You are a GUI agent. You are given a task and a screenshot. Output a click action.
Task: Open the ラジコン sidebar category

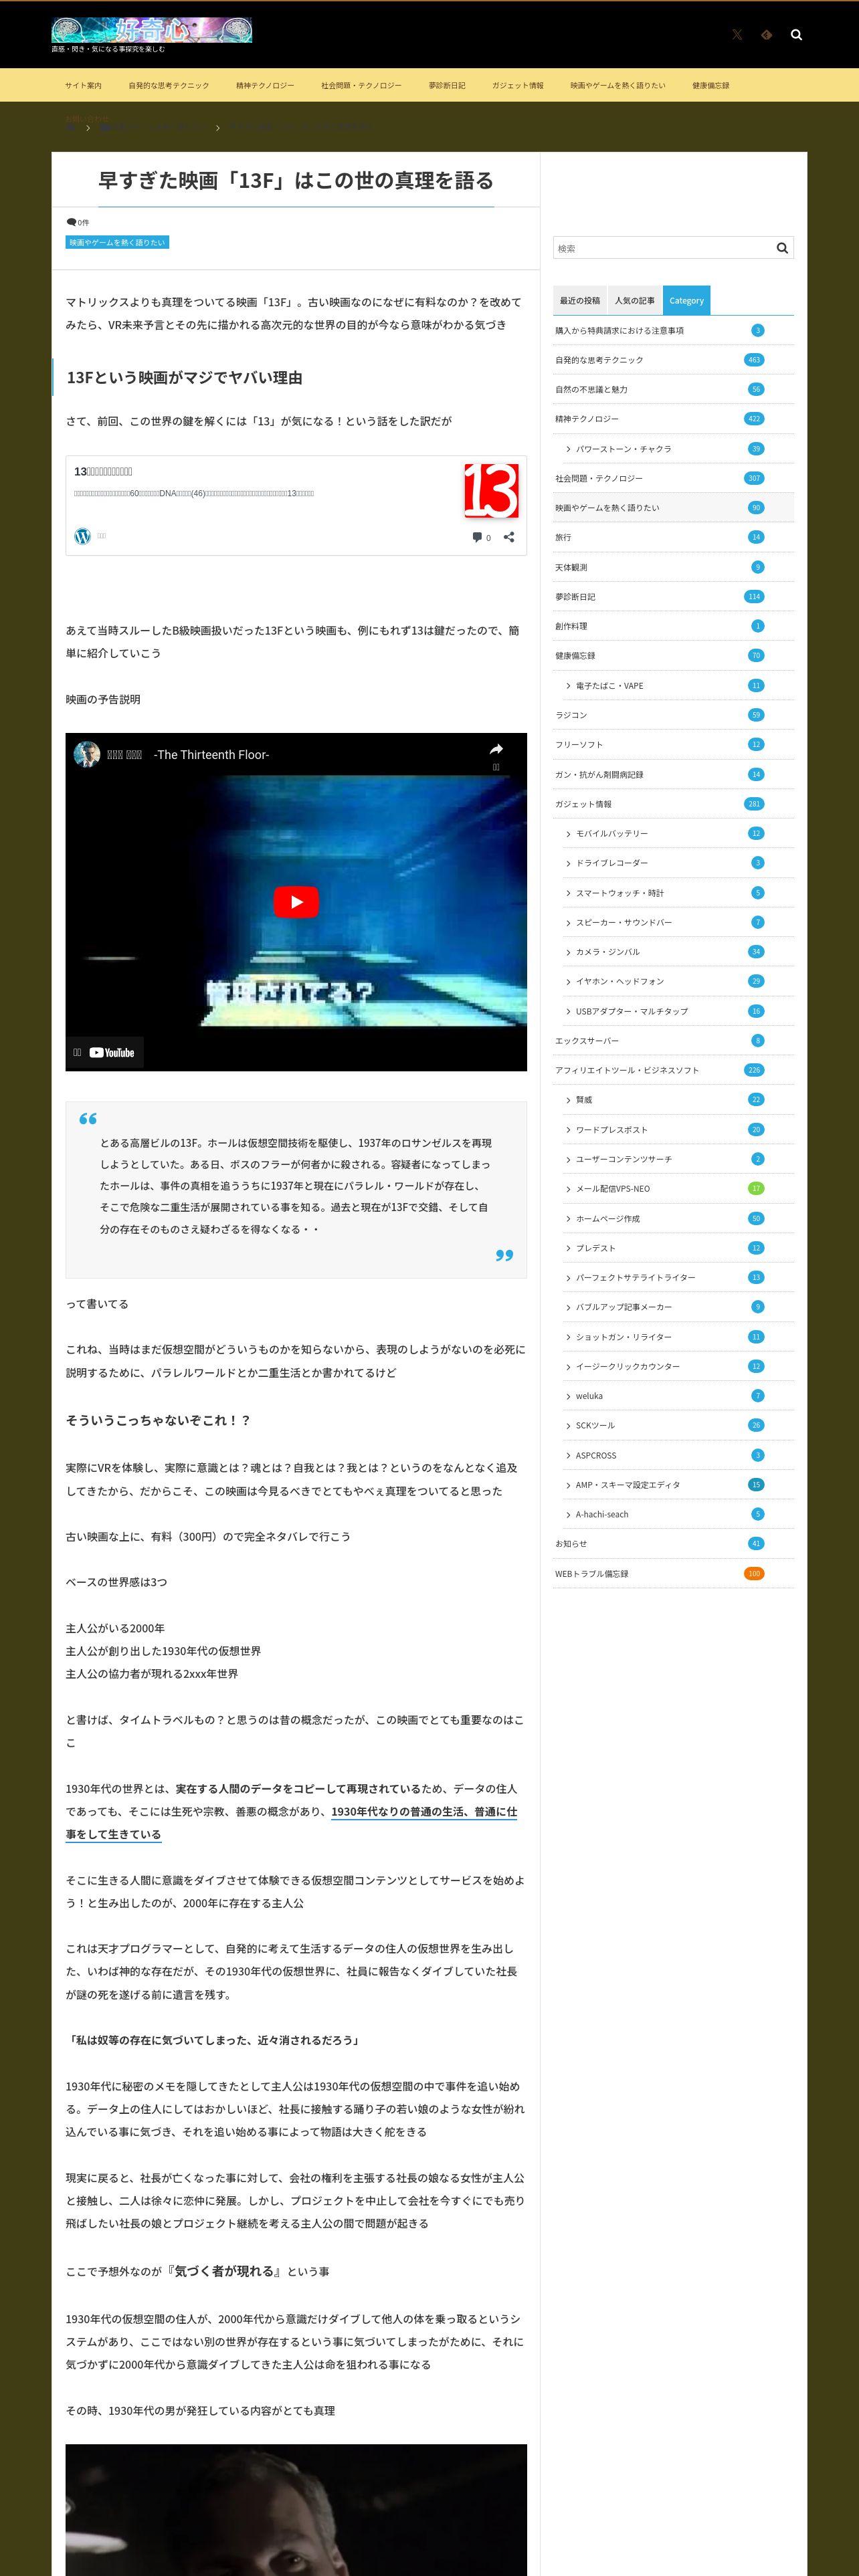point(571,715)
